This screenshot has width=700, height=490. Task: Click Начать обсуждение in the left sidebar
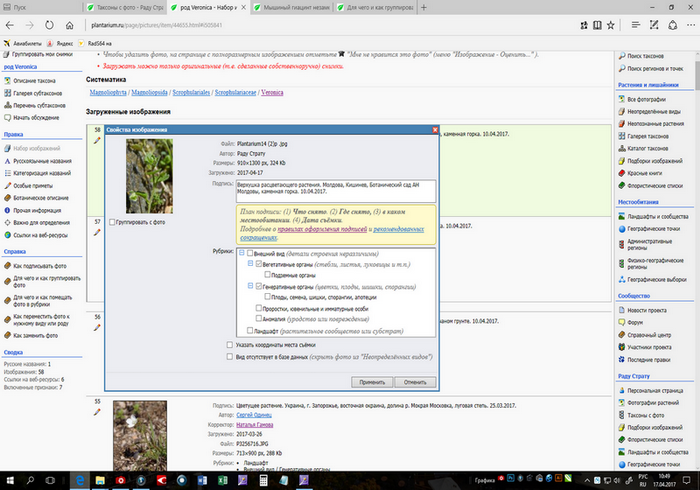click(44, 119)
